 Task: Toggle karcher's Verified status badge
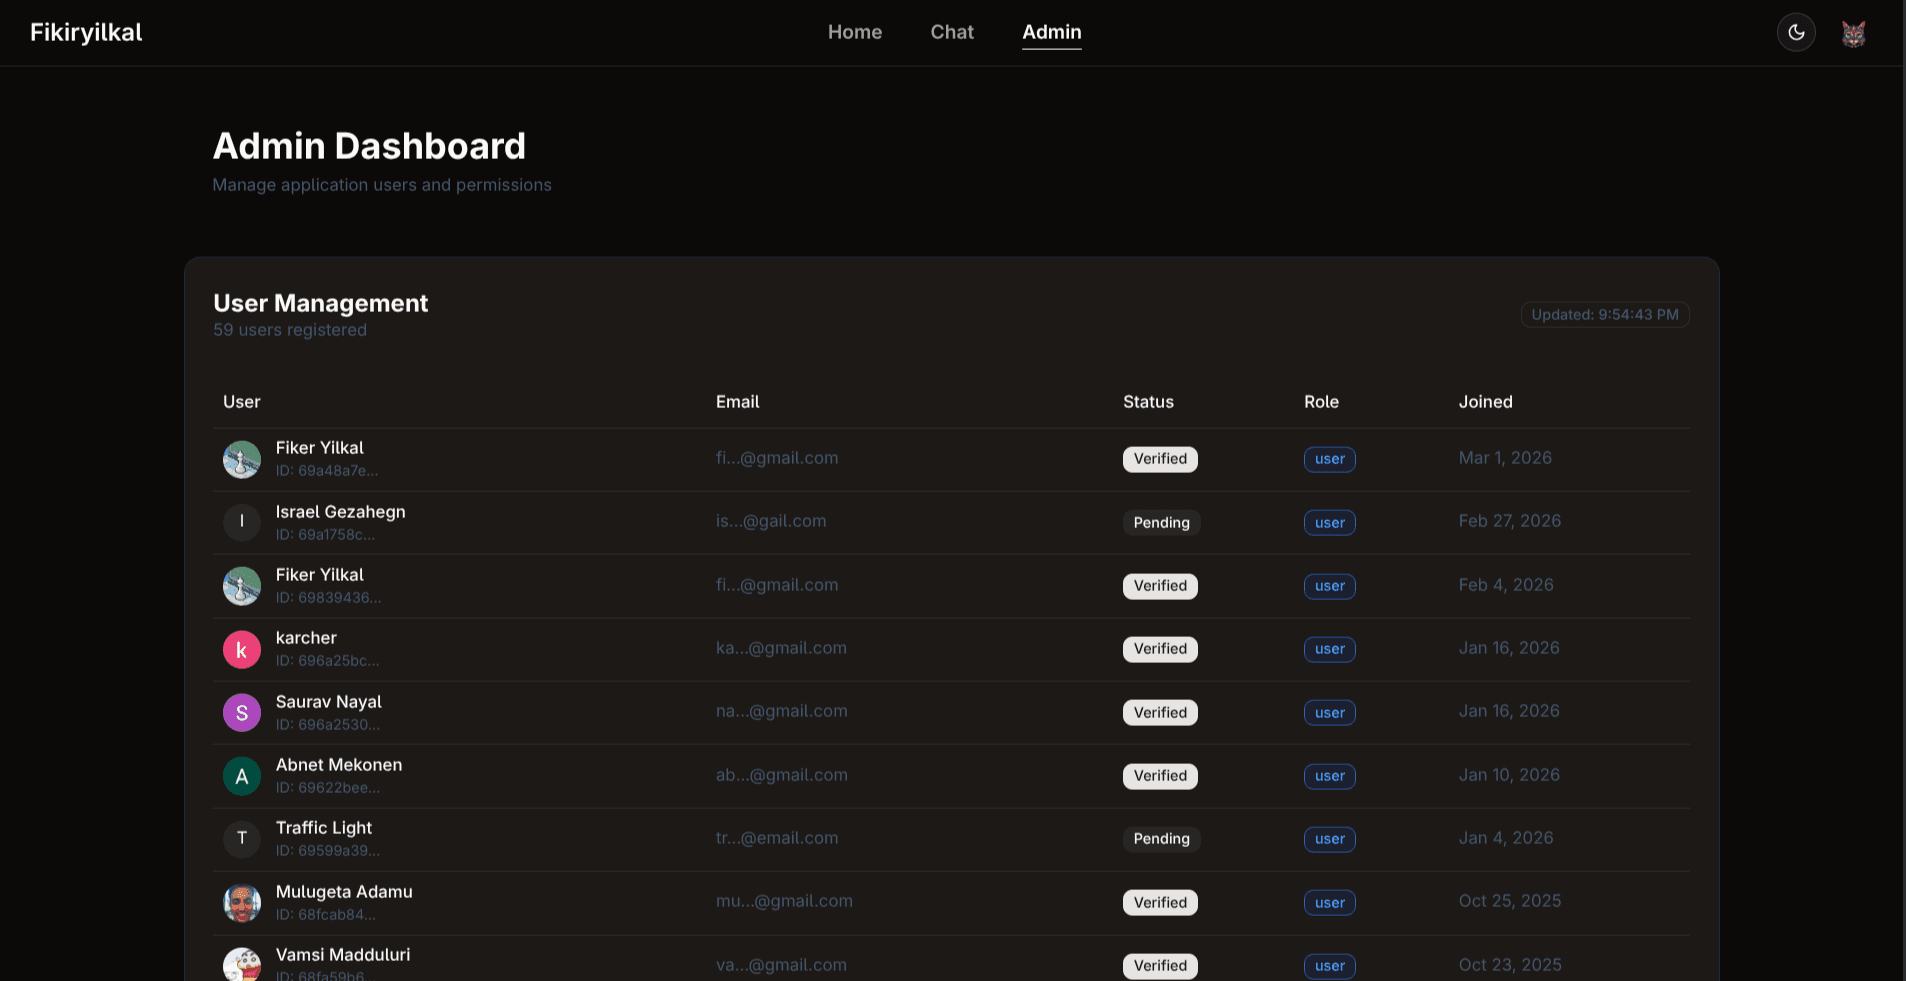point(1160,649)
